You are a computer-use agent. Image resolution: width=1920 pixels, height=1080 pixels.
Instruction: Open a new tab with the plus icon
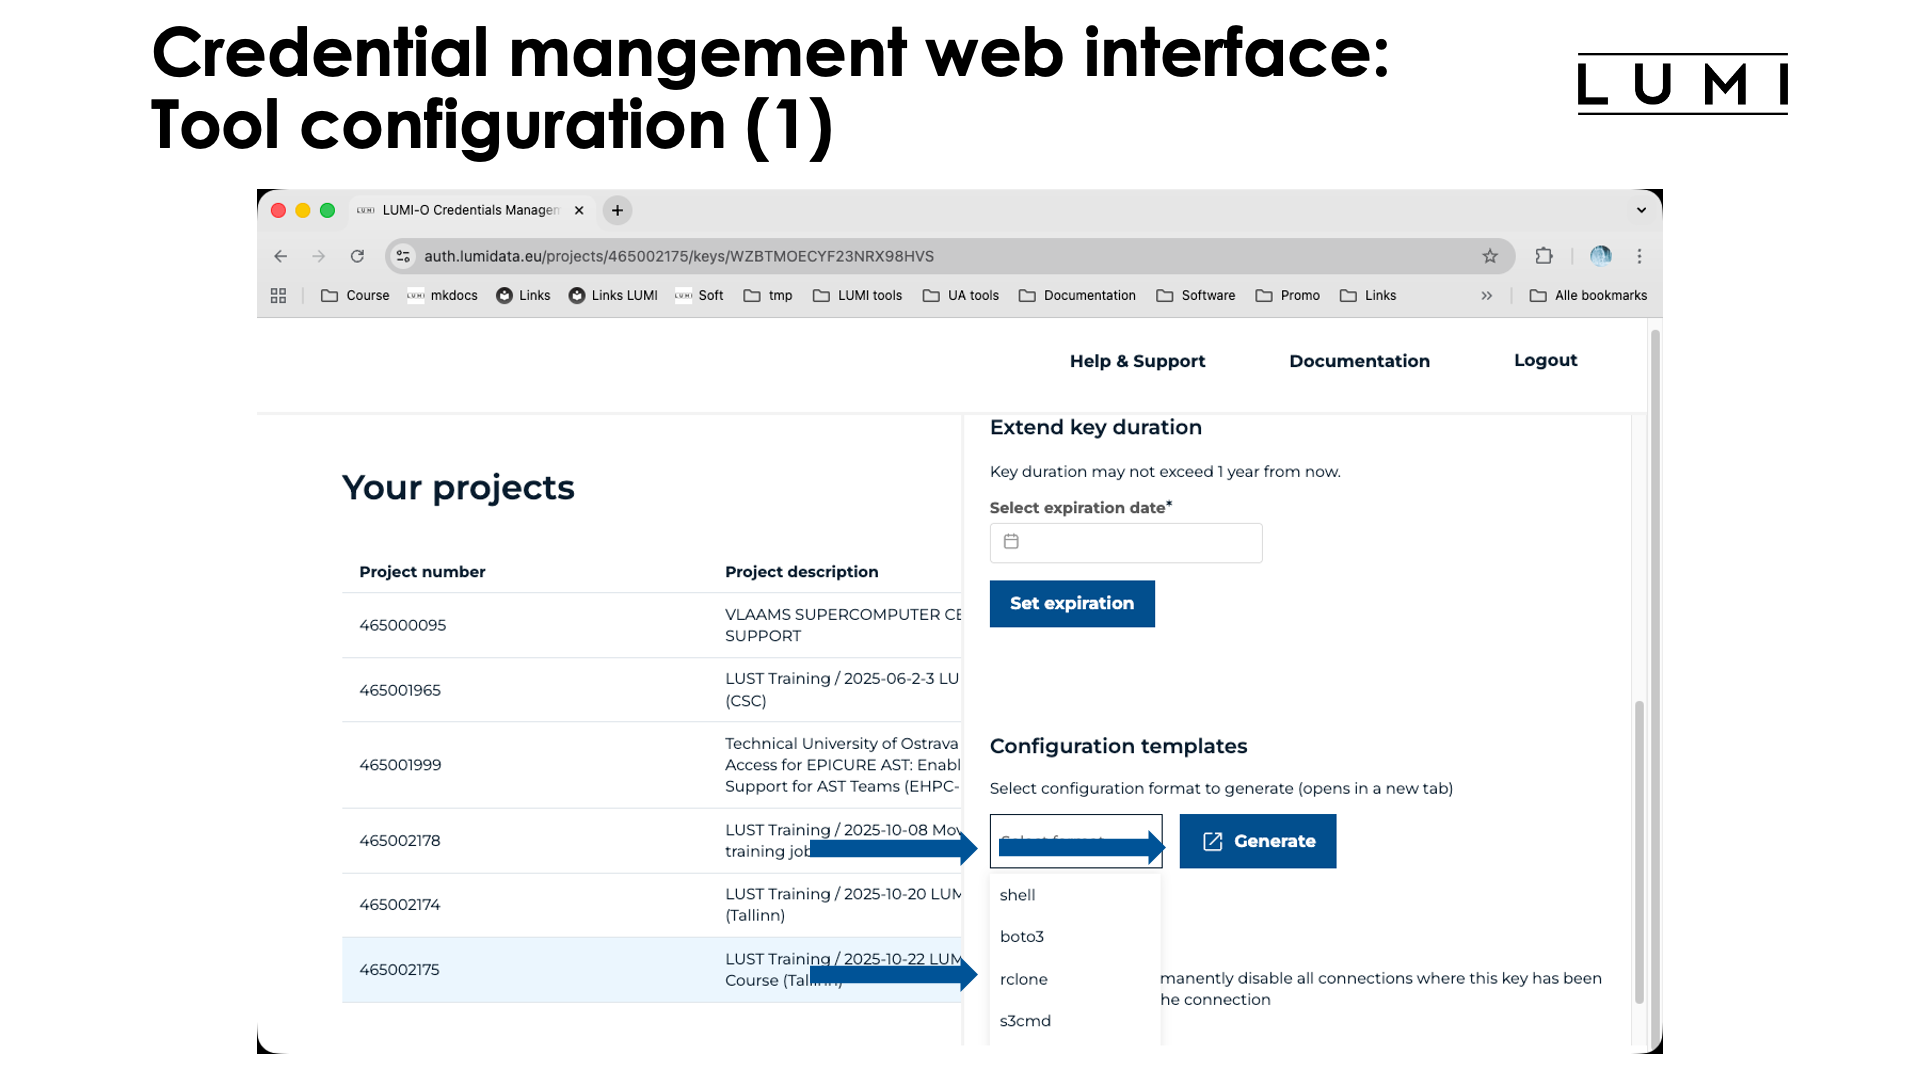617,210
